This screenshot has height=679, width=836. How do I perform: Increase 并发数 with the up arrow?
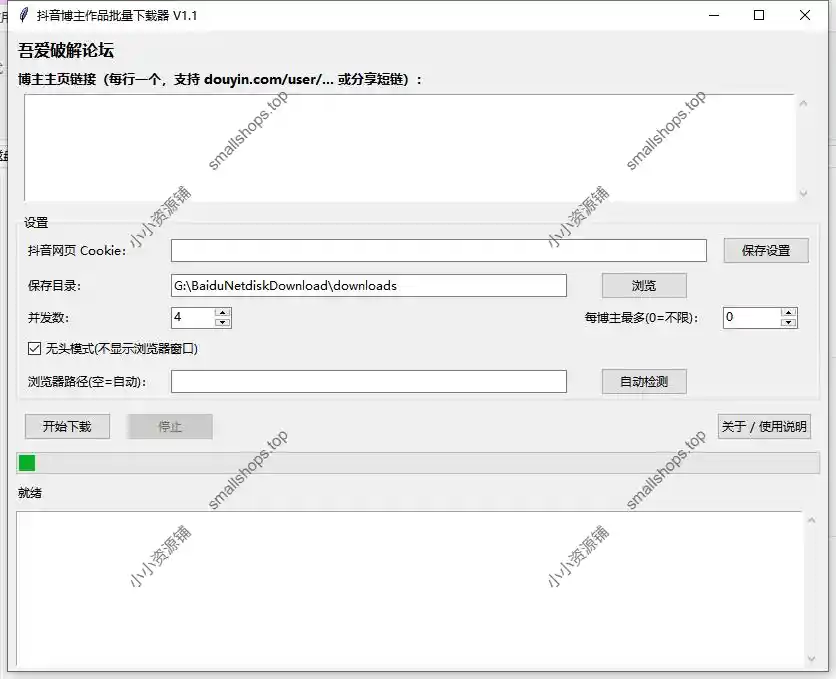point(223,313)
